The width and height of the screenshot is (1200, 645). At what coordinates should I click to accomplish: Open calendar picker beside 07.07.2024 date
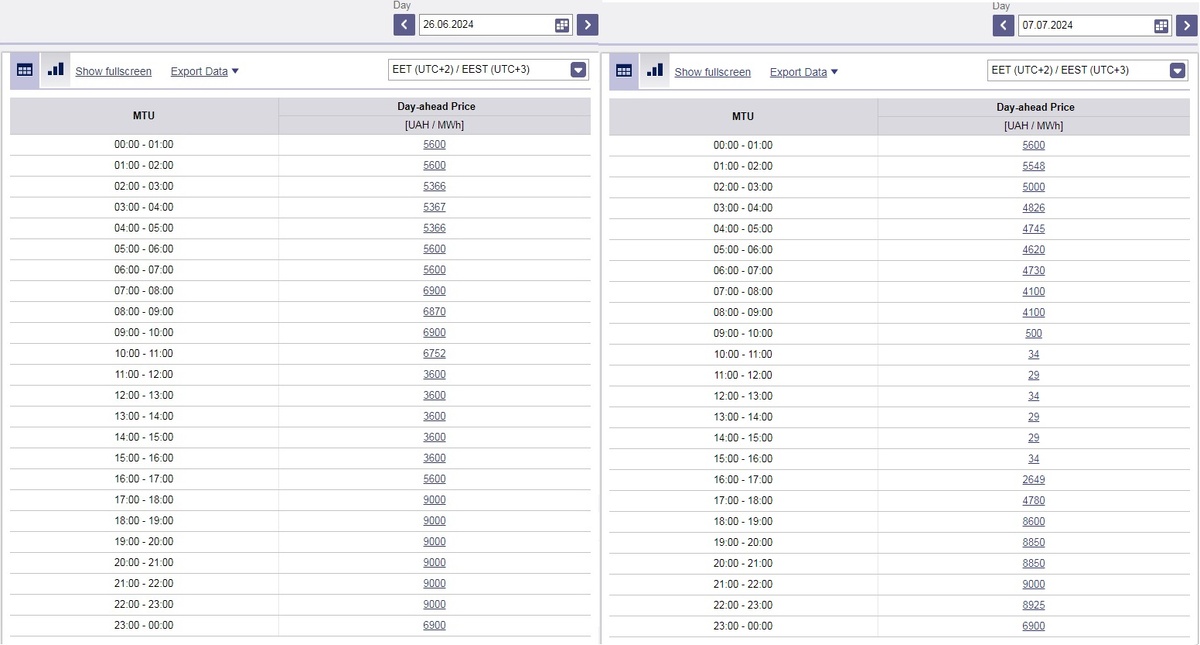point(1161,26)
